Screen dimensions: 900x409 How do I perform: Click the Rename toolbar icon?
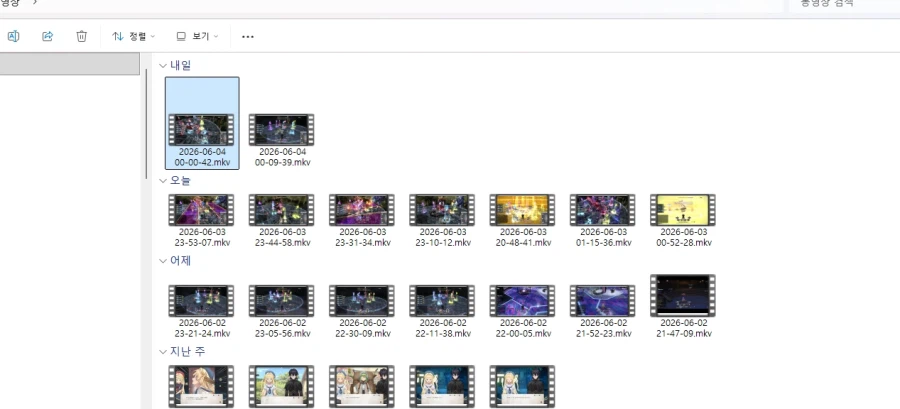tap(13, 36)
